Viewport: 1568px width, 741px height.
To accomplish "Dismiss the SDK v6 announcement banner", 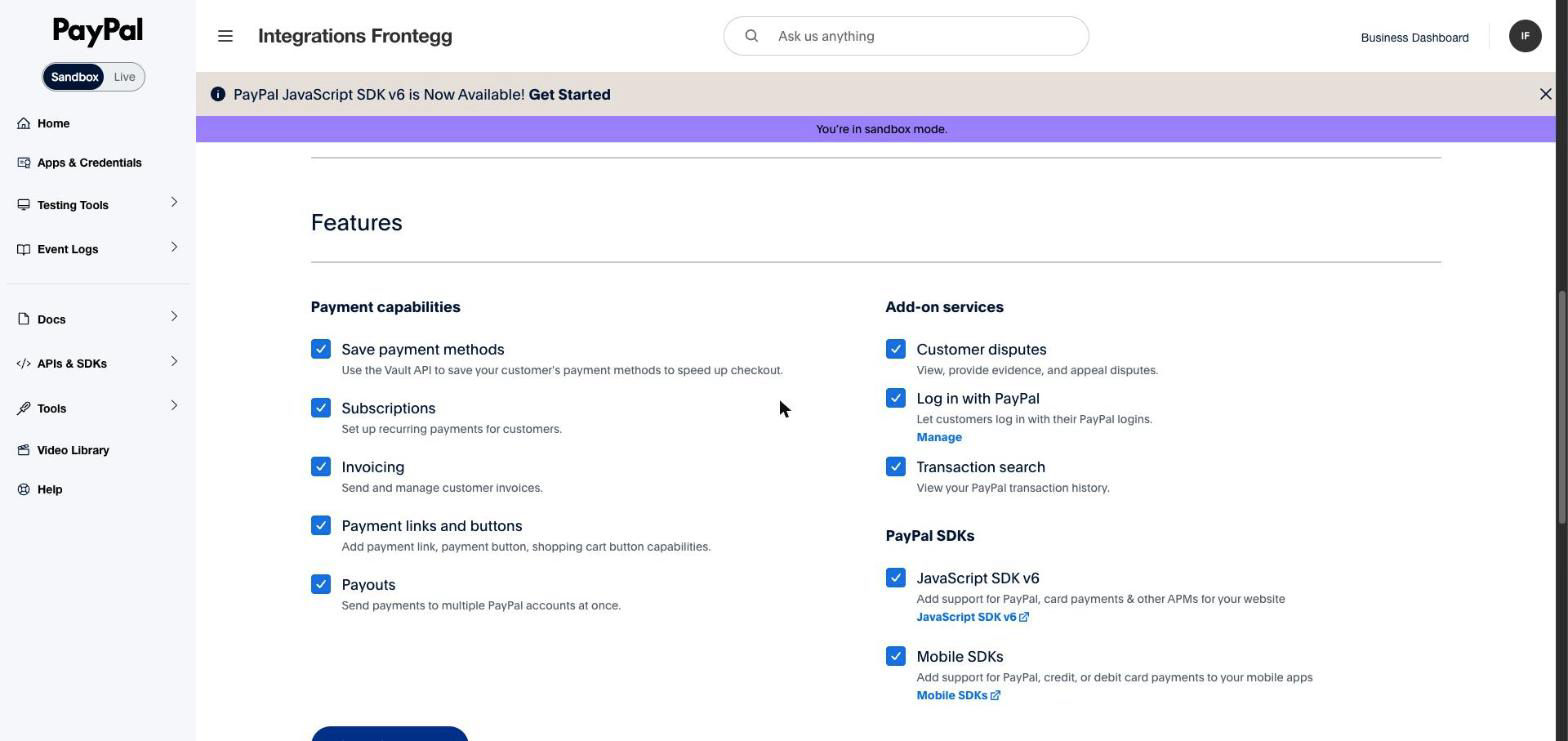I will pyautogui.click(x=1545, y=94).
